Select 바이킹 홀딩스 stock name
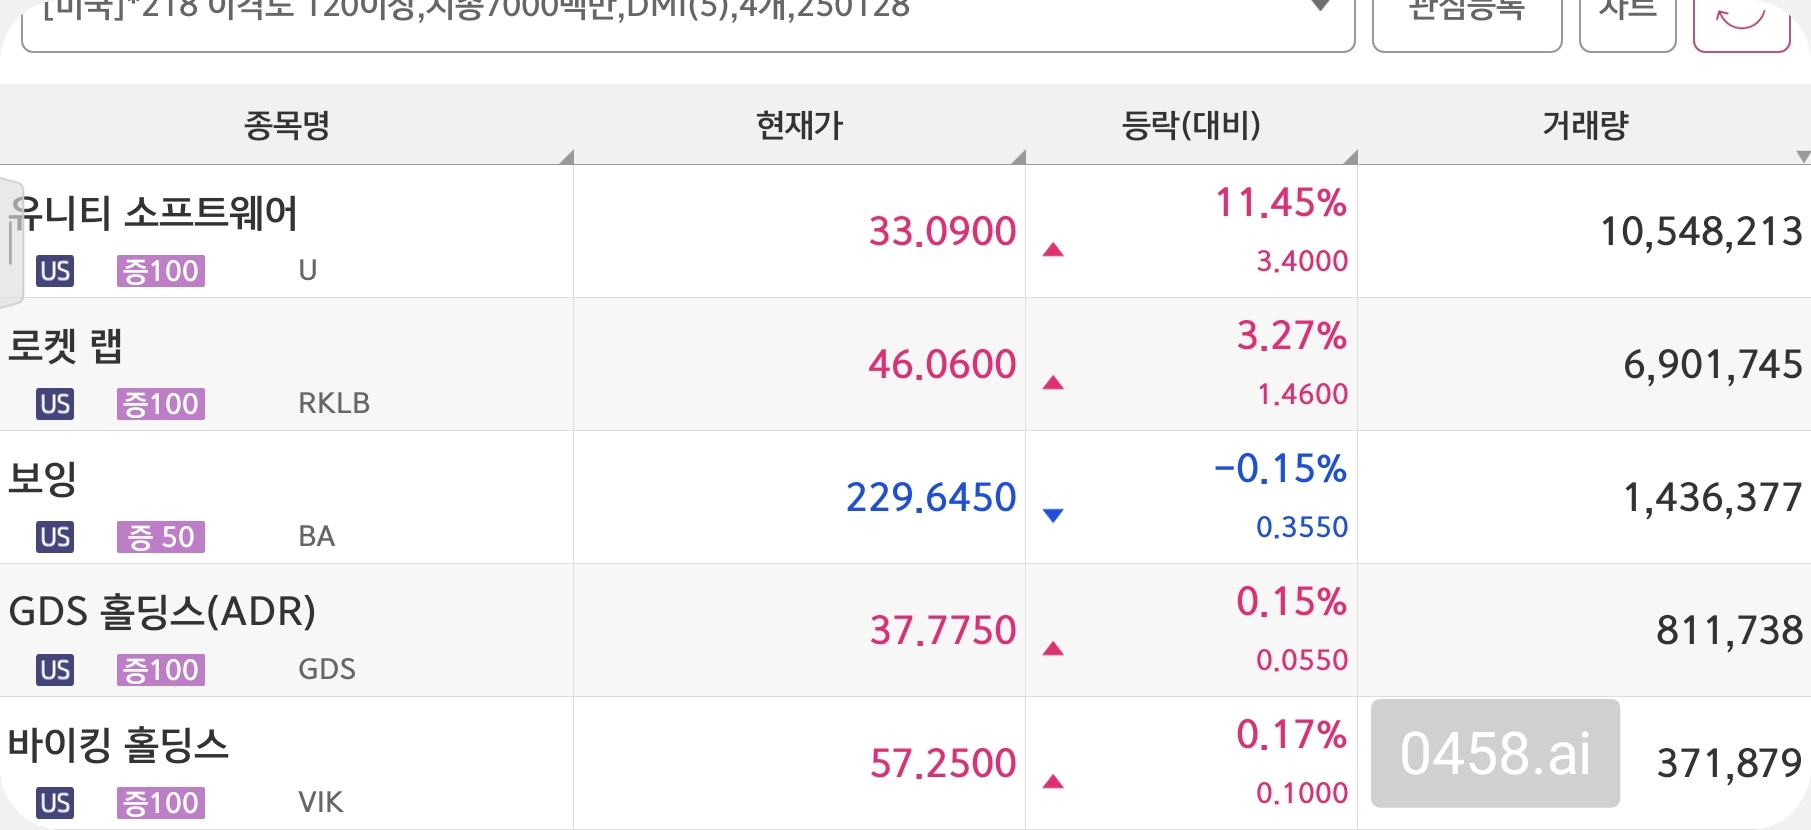Screen dimensions: 1811x830 click(x=119, y=745)
